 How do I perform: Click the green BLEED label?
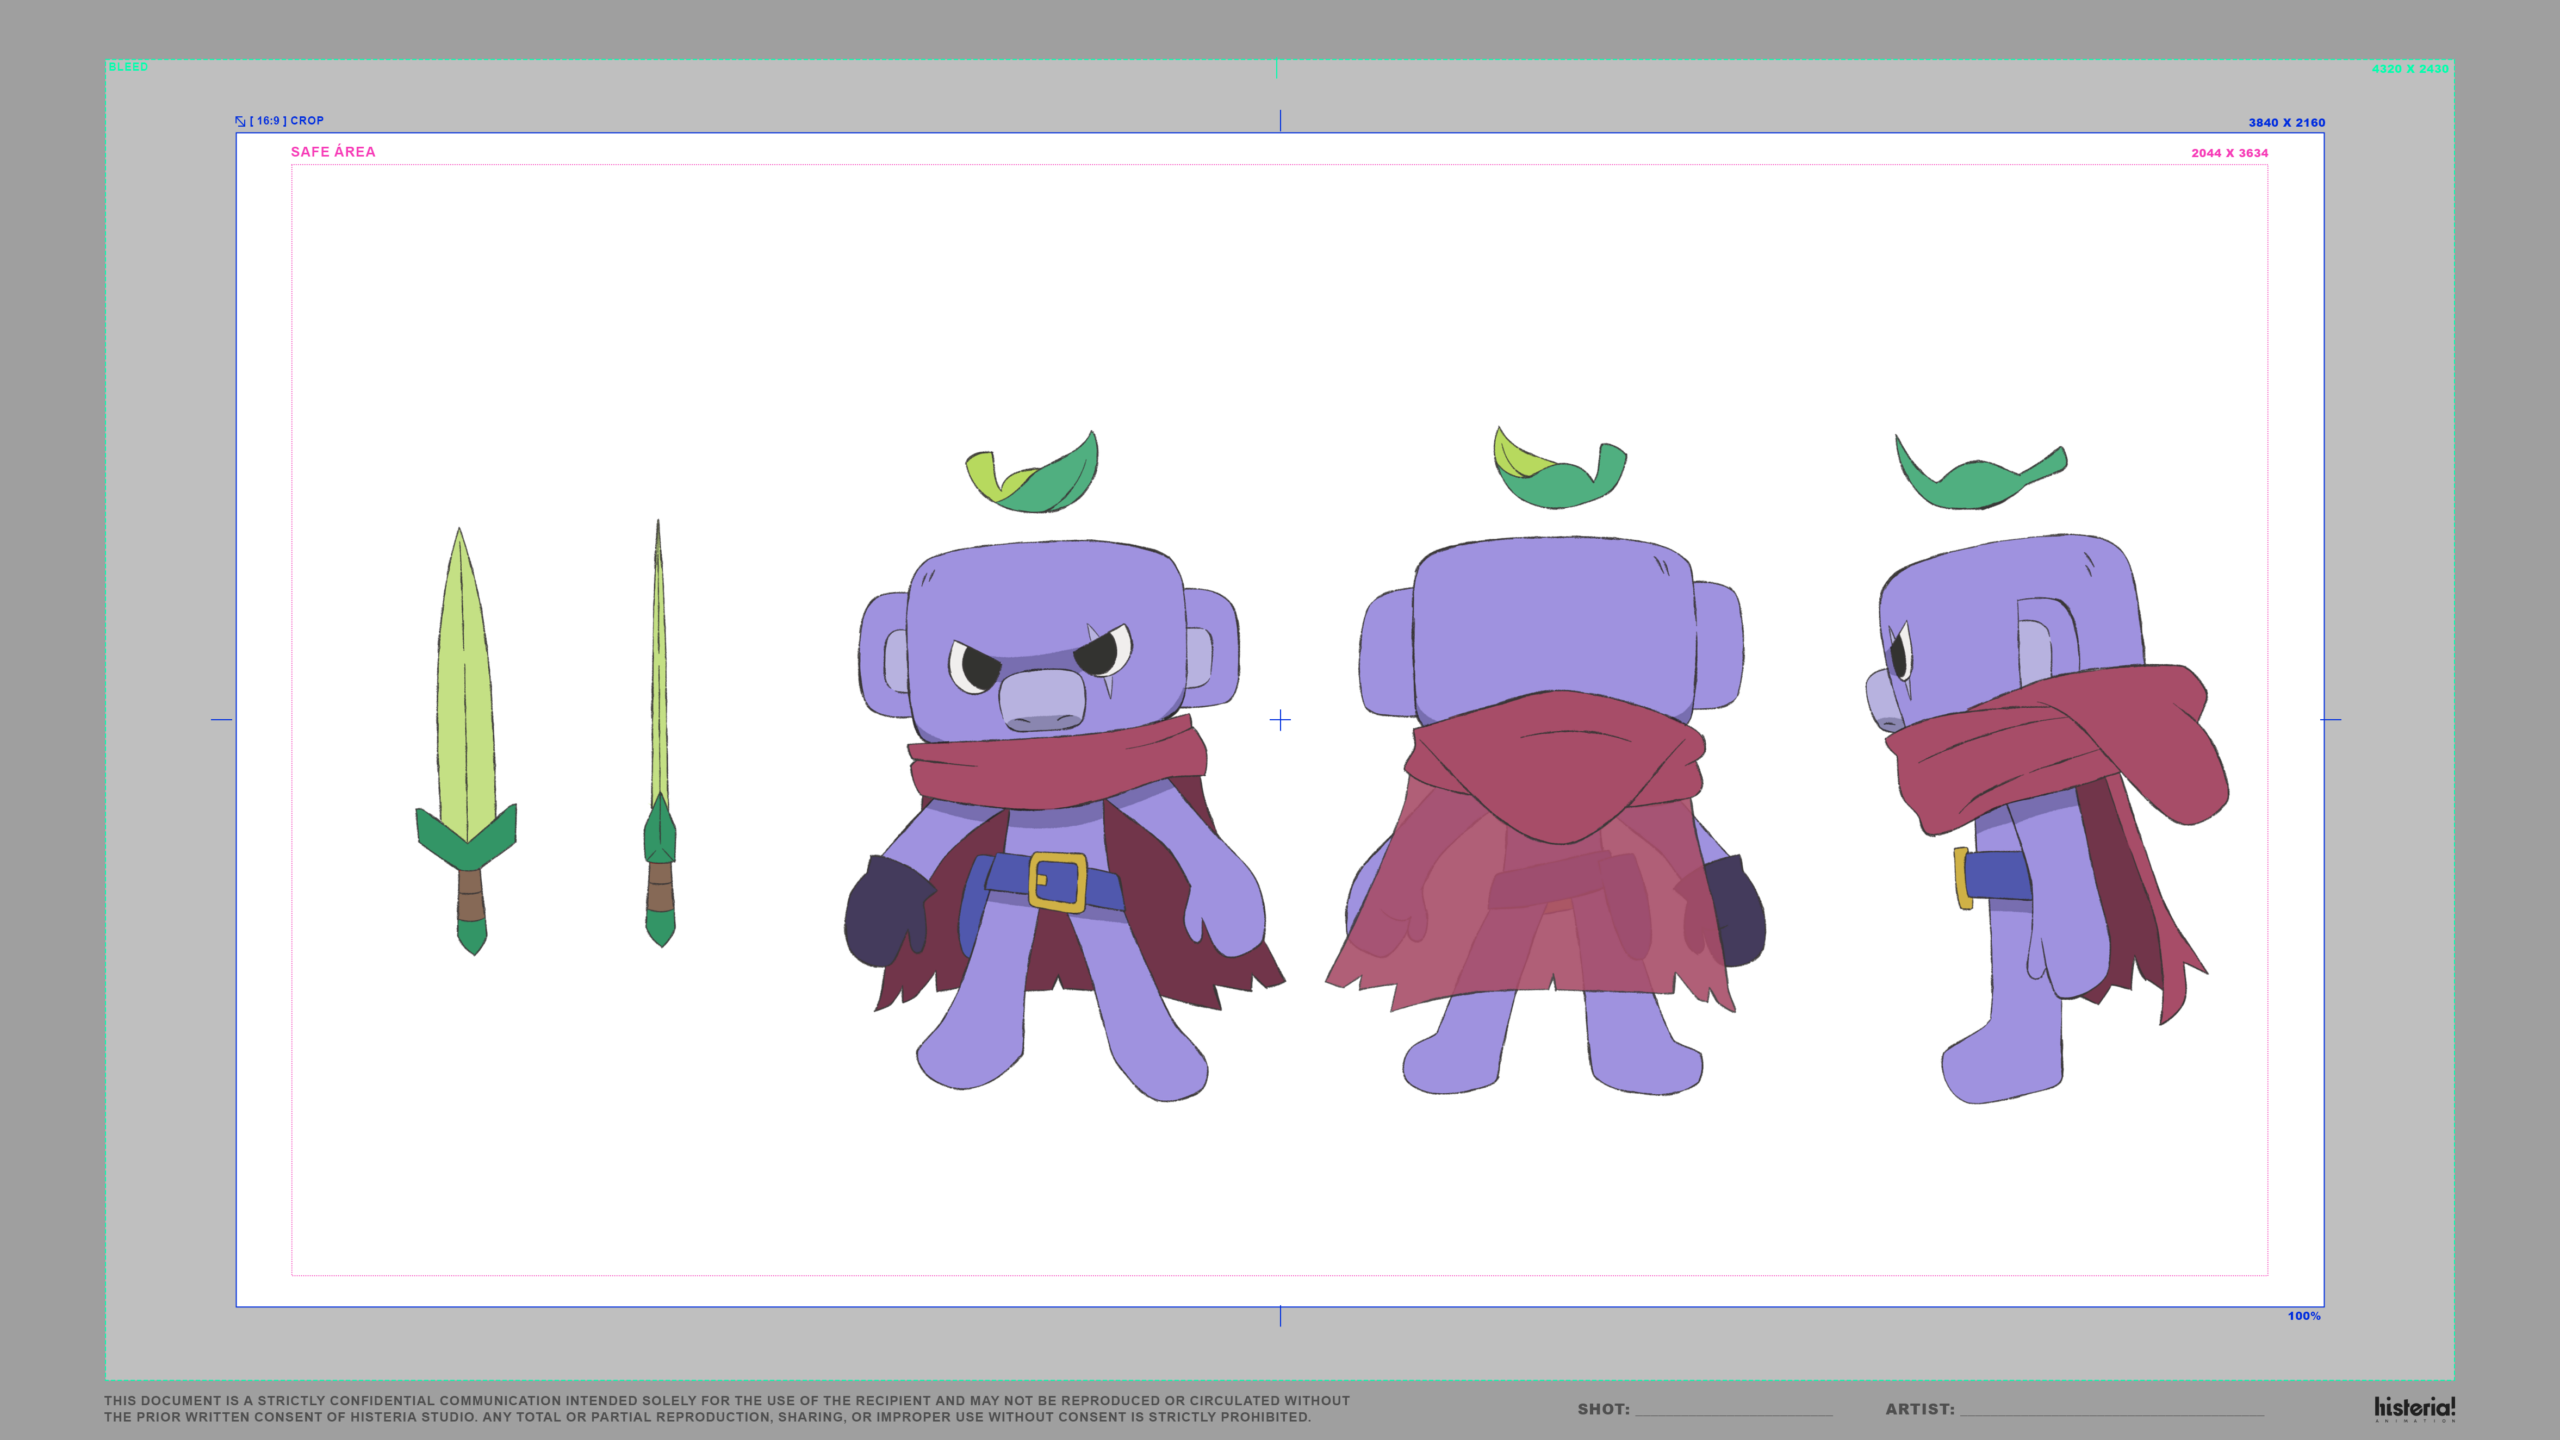(x=128, y=67)
